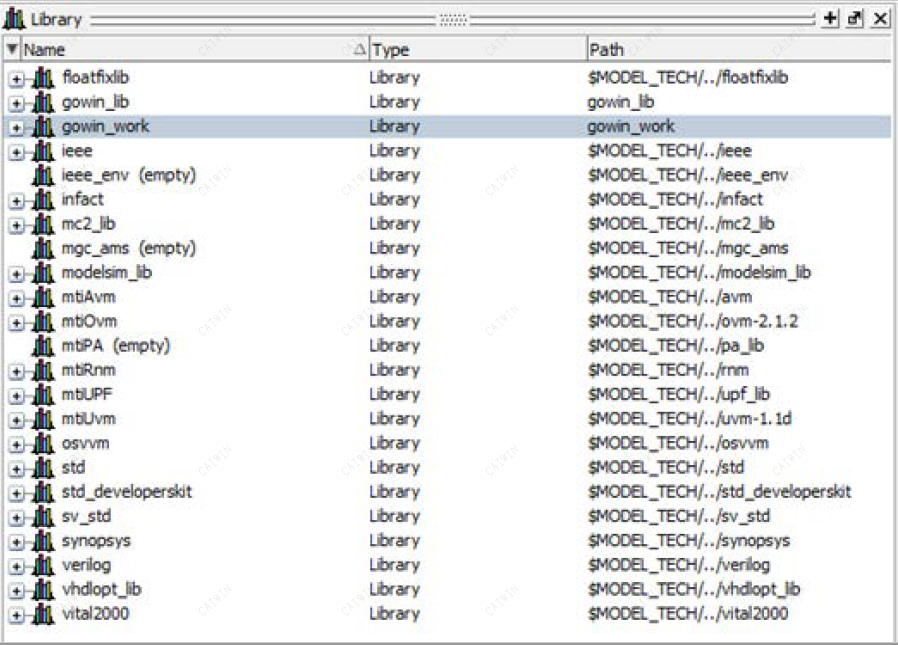Click the ieee library icon
Screen dimensions: 898x645
pos(43,151)
